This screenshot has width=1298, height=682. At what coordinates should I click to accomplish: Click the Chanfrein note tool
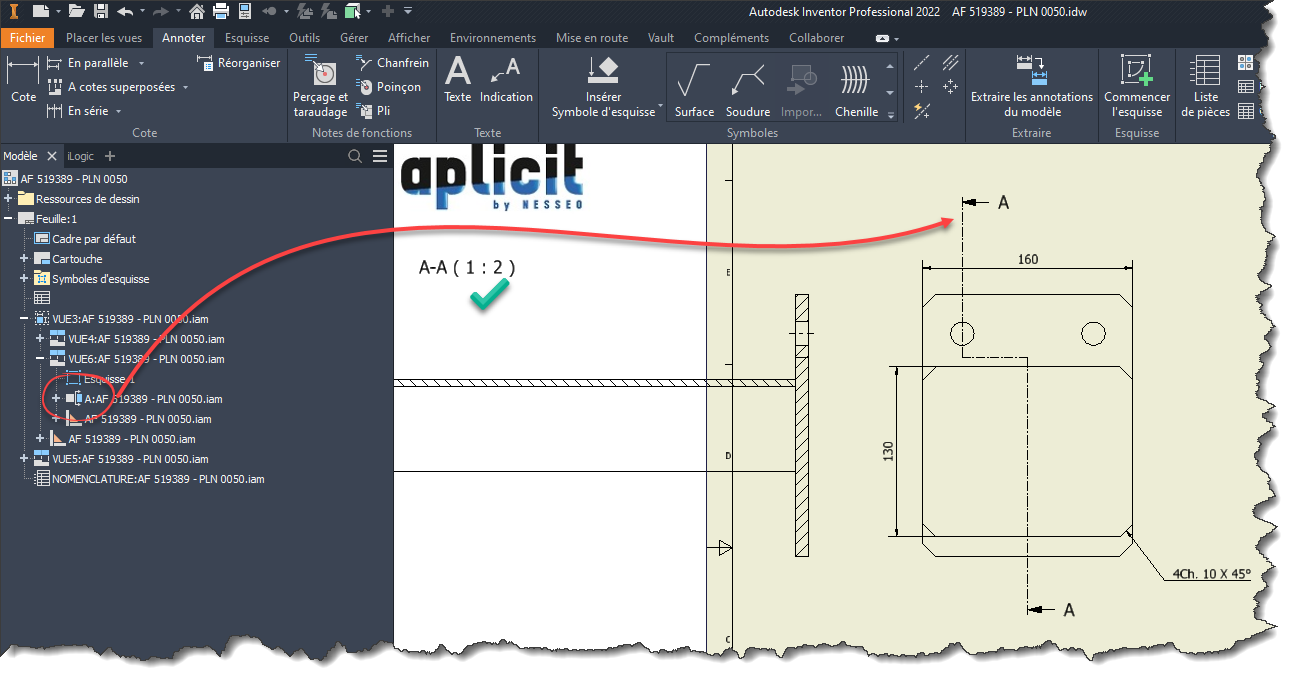tap(392, 63)
